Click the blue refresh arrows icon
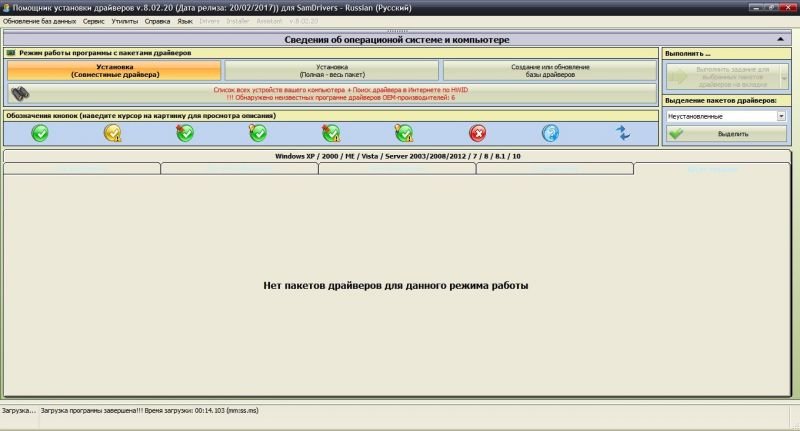 pyautogui.click(x=623, y=133)
